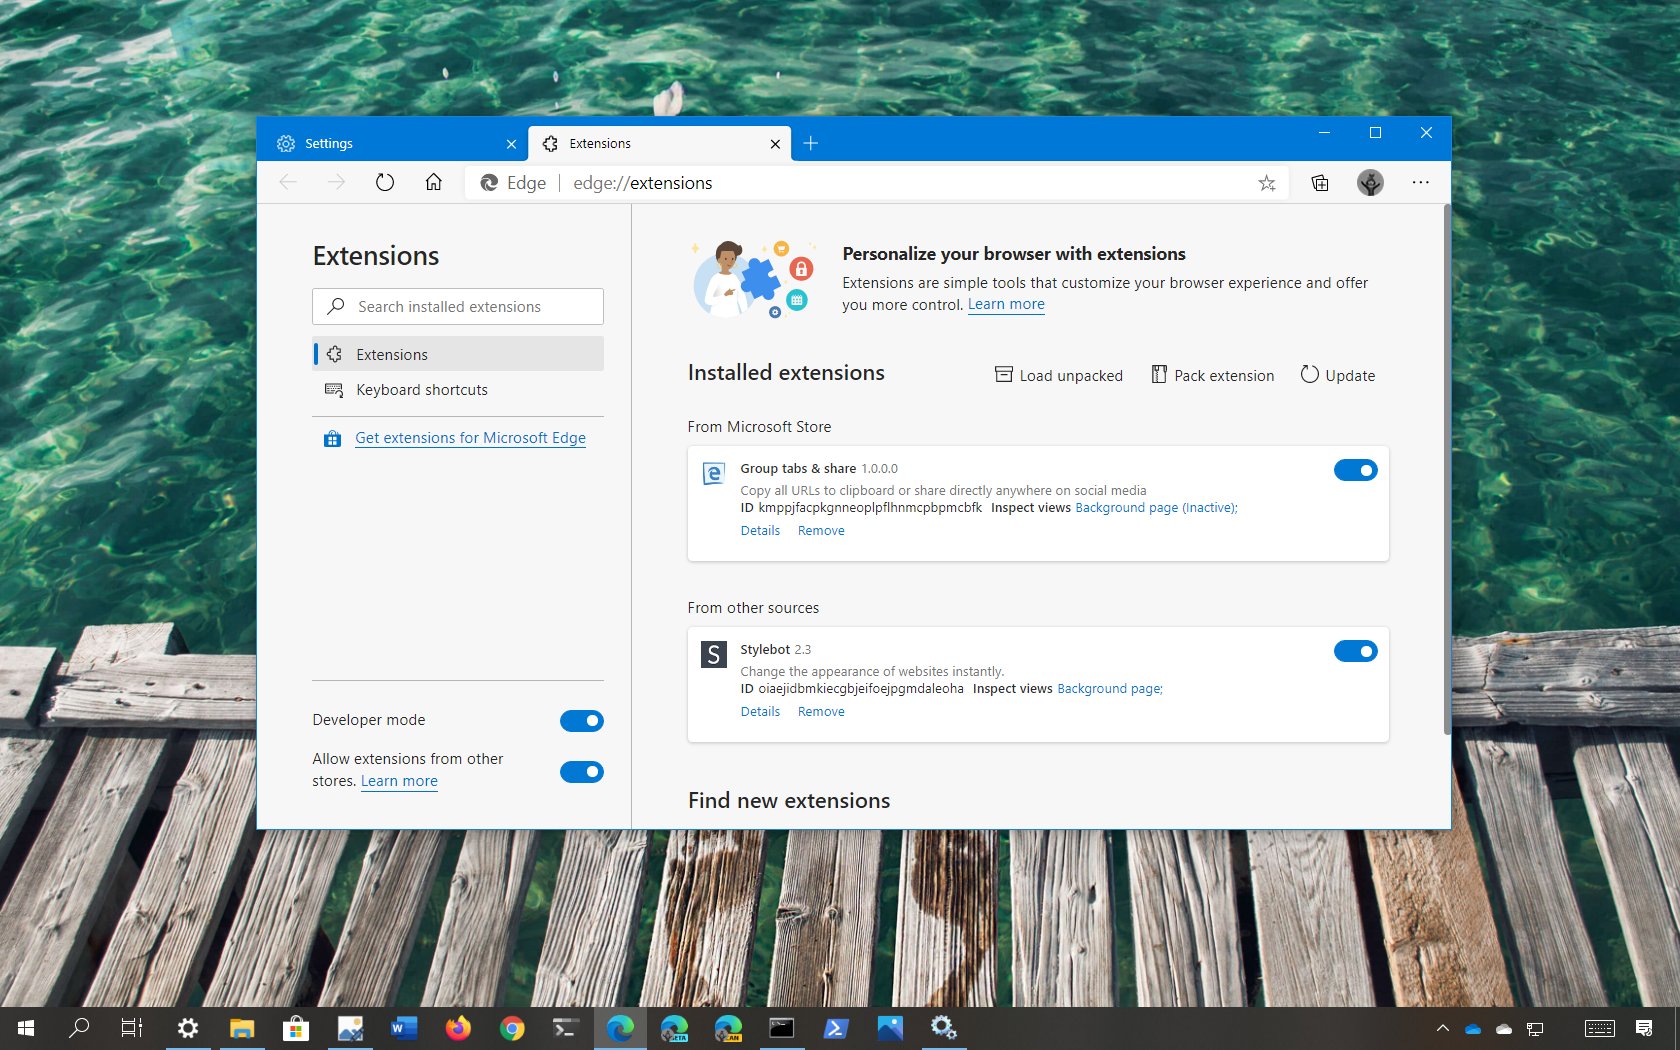Open Learn more about other stores
Screen dimensions: 1680x1050
tap(399, 781)
